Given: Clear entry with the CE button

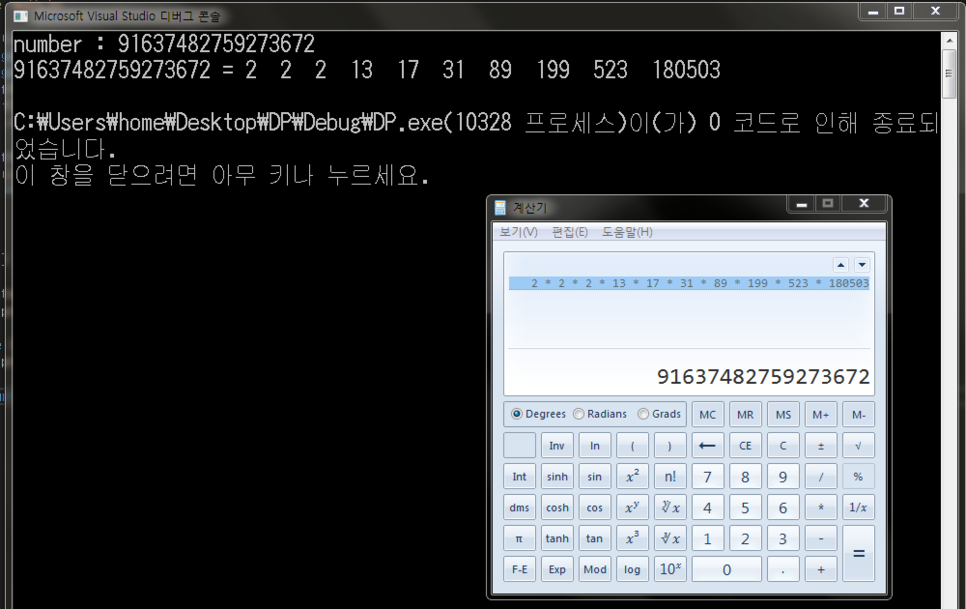Looking at the screenshot, I should click(745, 445).
